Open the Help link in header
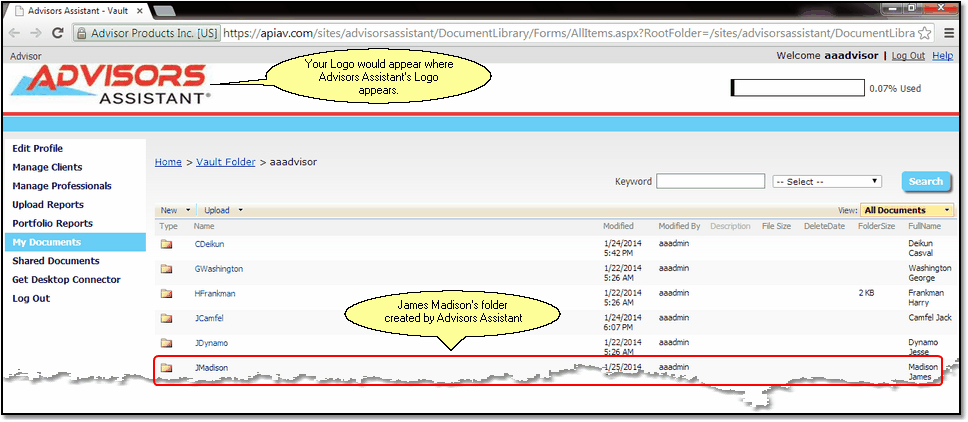The height and width of the screenshot is (422, 968). pos(943,56)
